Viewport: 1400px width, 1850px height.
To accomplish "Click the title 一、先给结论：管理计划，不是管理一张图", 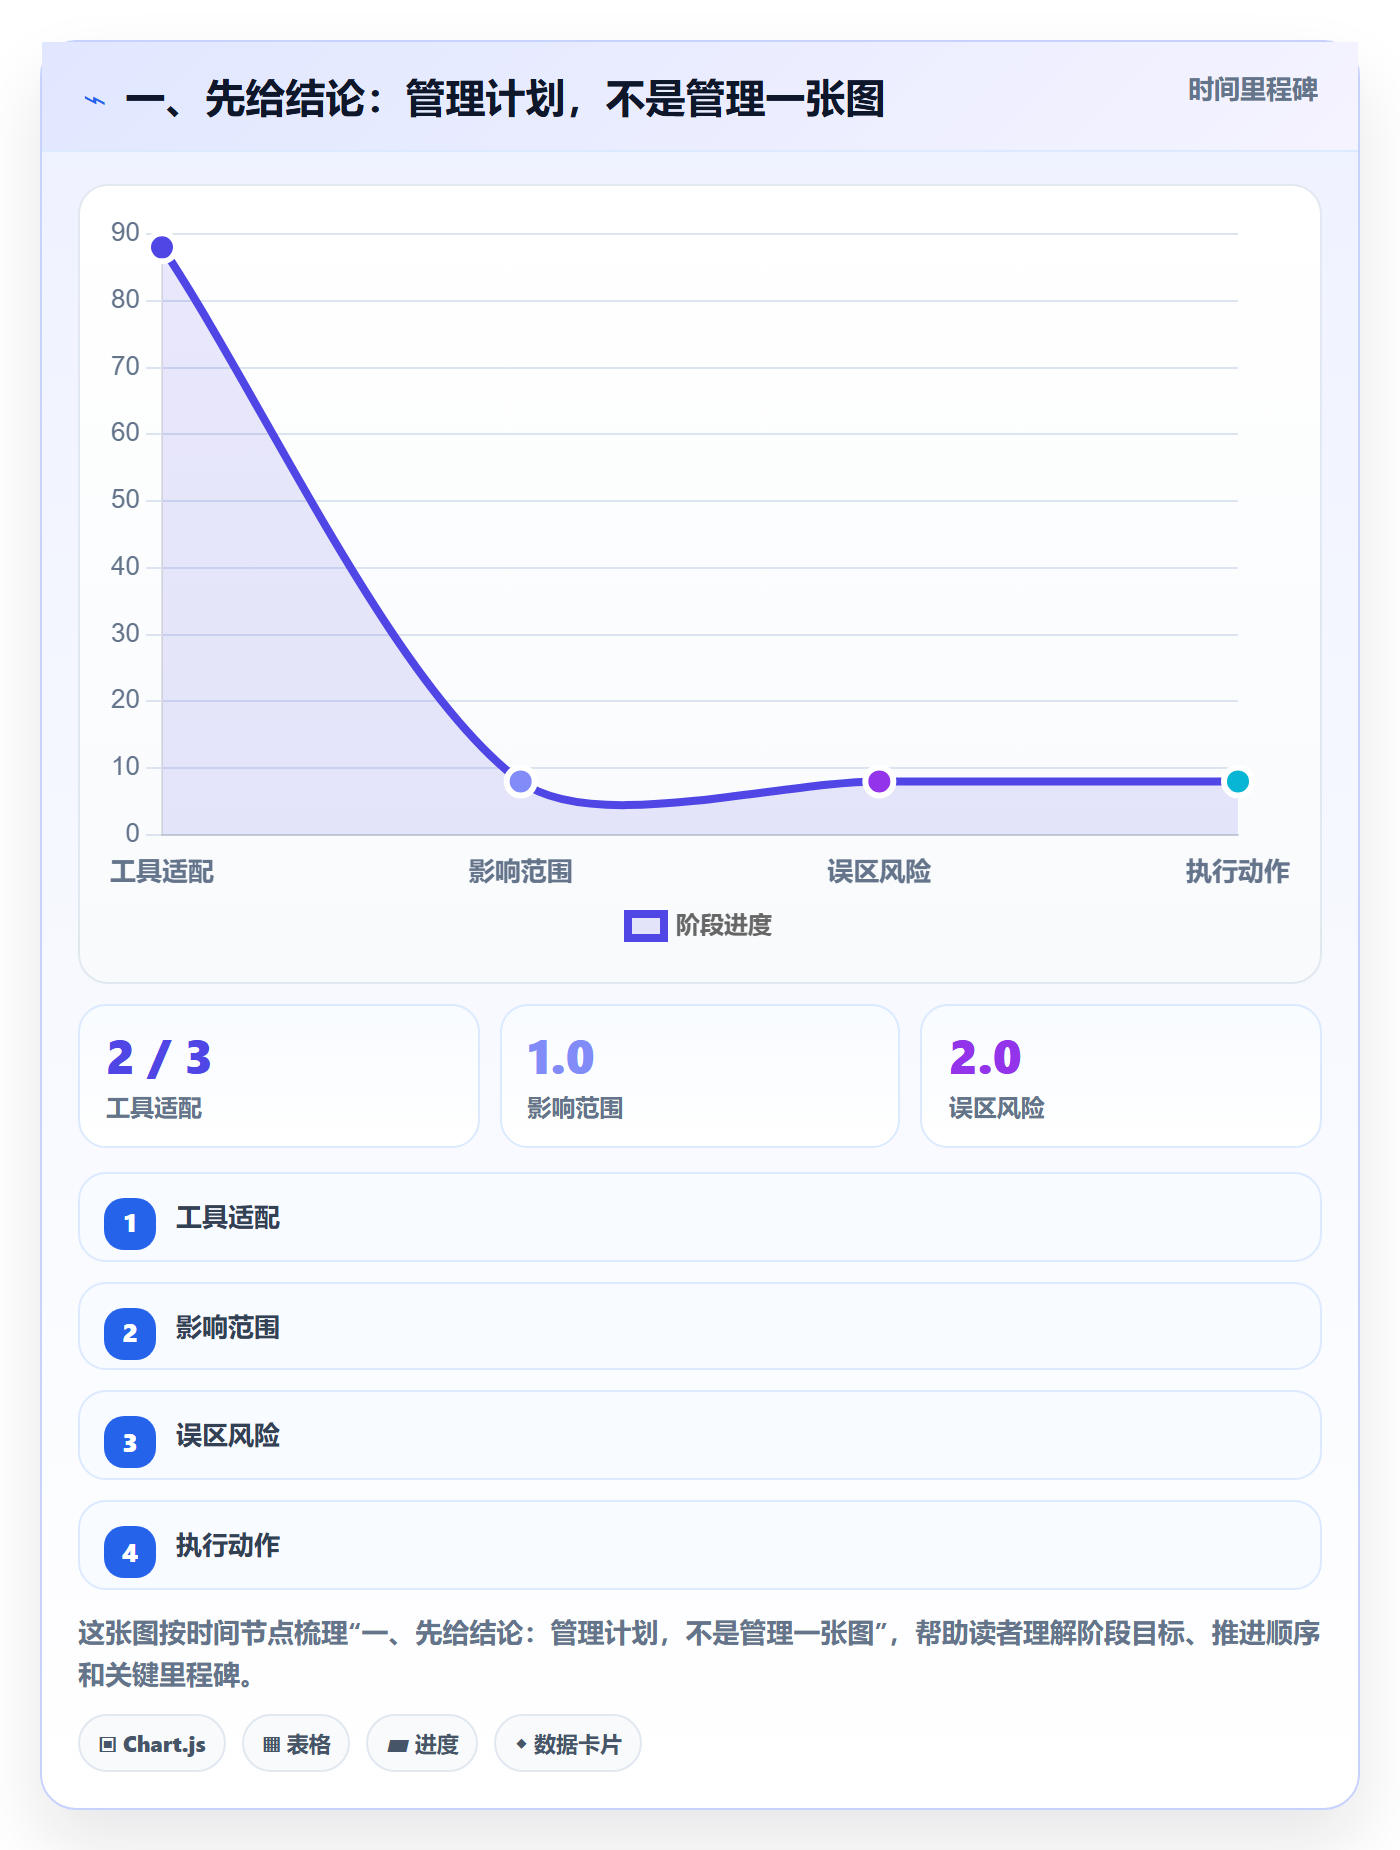I will point(505,99).
